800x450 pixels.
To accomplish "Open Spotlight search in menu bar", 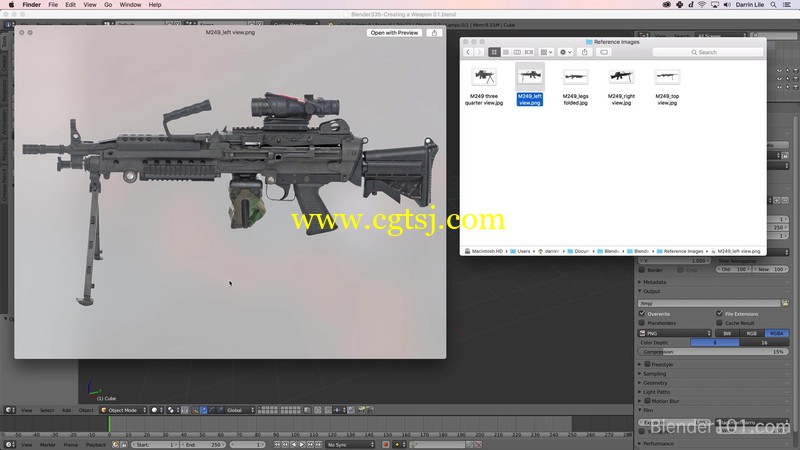I will [773, 5].
